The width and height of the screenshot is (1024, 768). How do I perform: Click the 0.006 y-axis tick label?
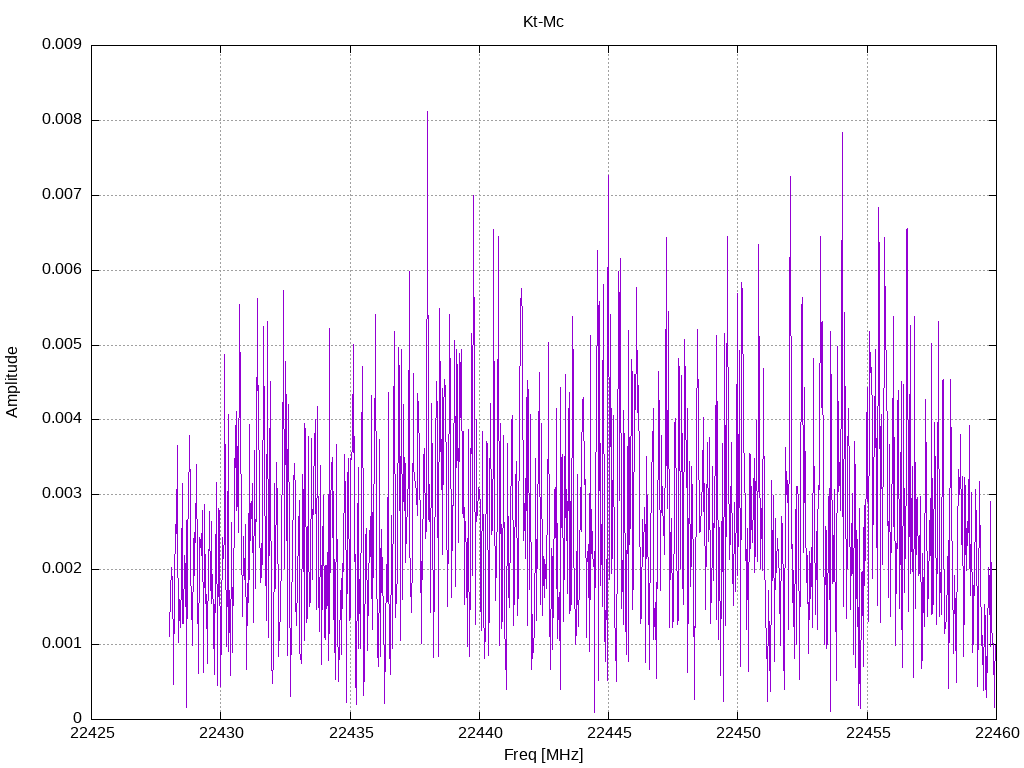click(62, 269)
